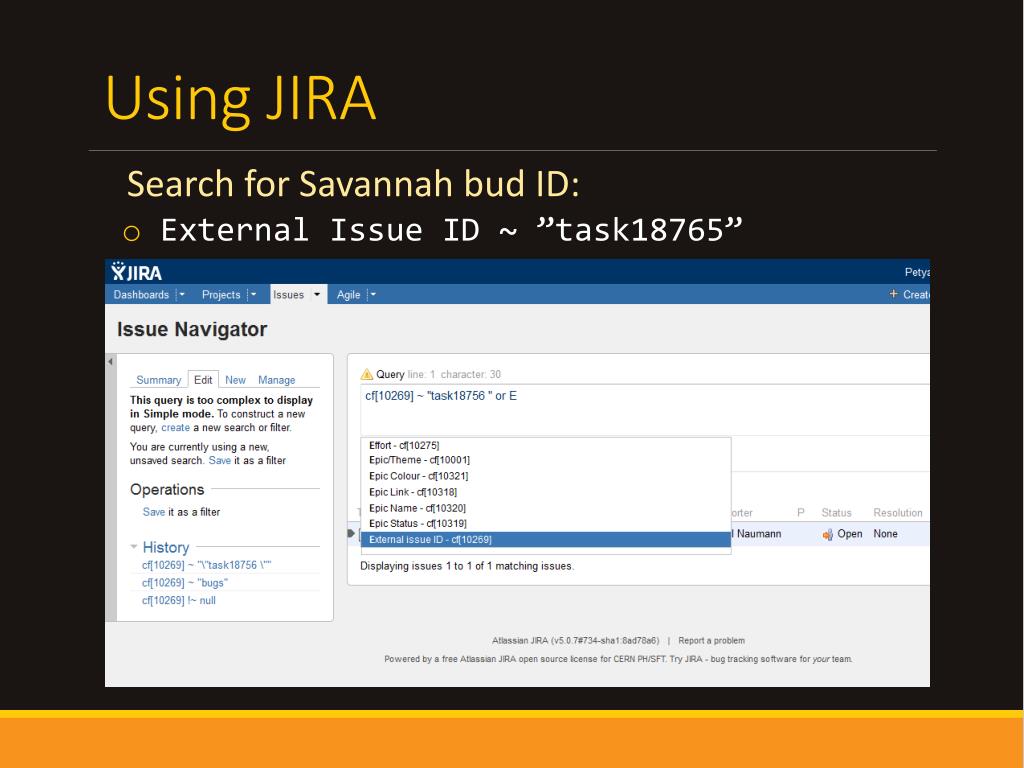
Task: Click the Open status icon
Action: 827,534
